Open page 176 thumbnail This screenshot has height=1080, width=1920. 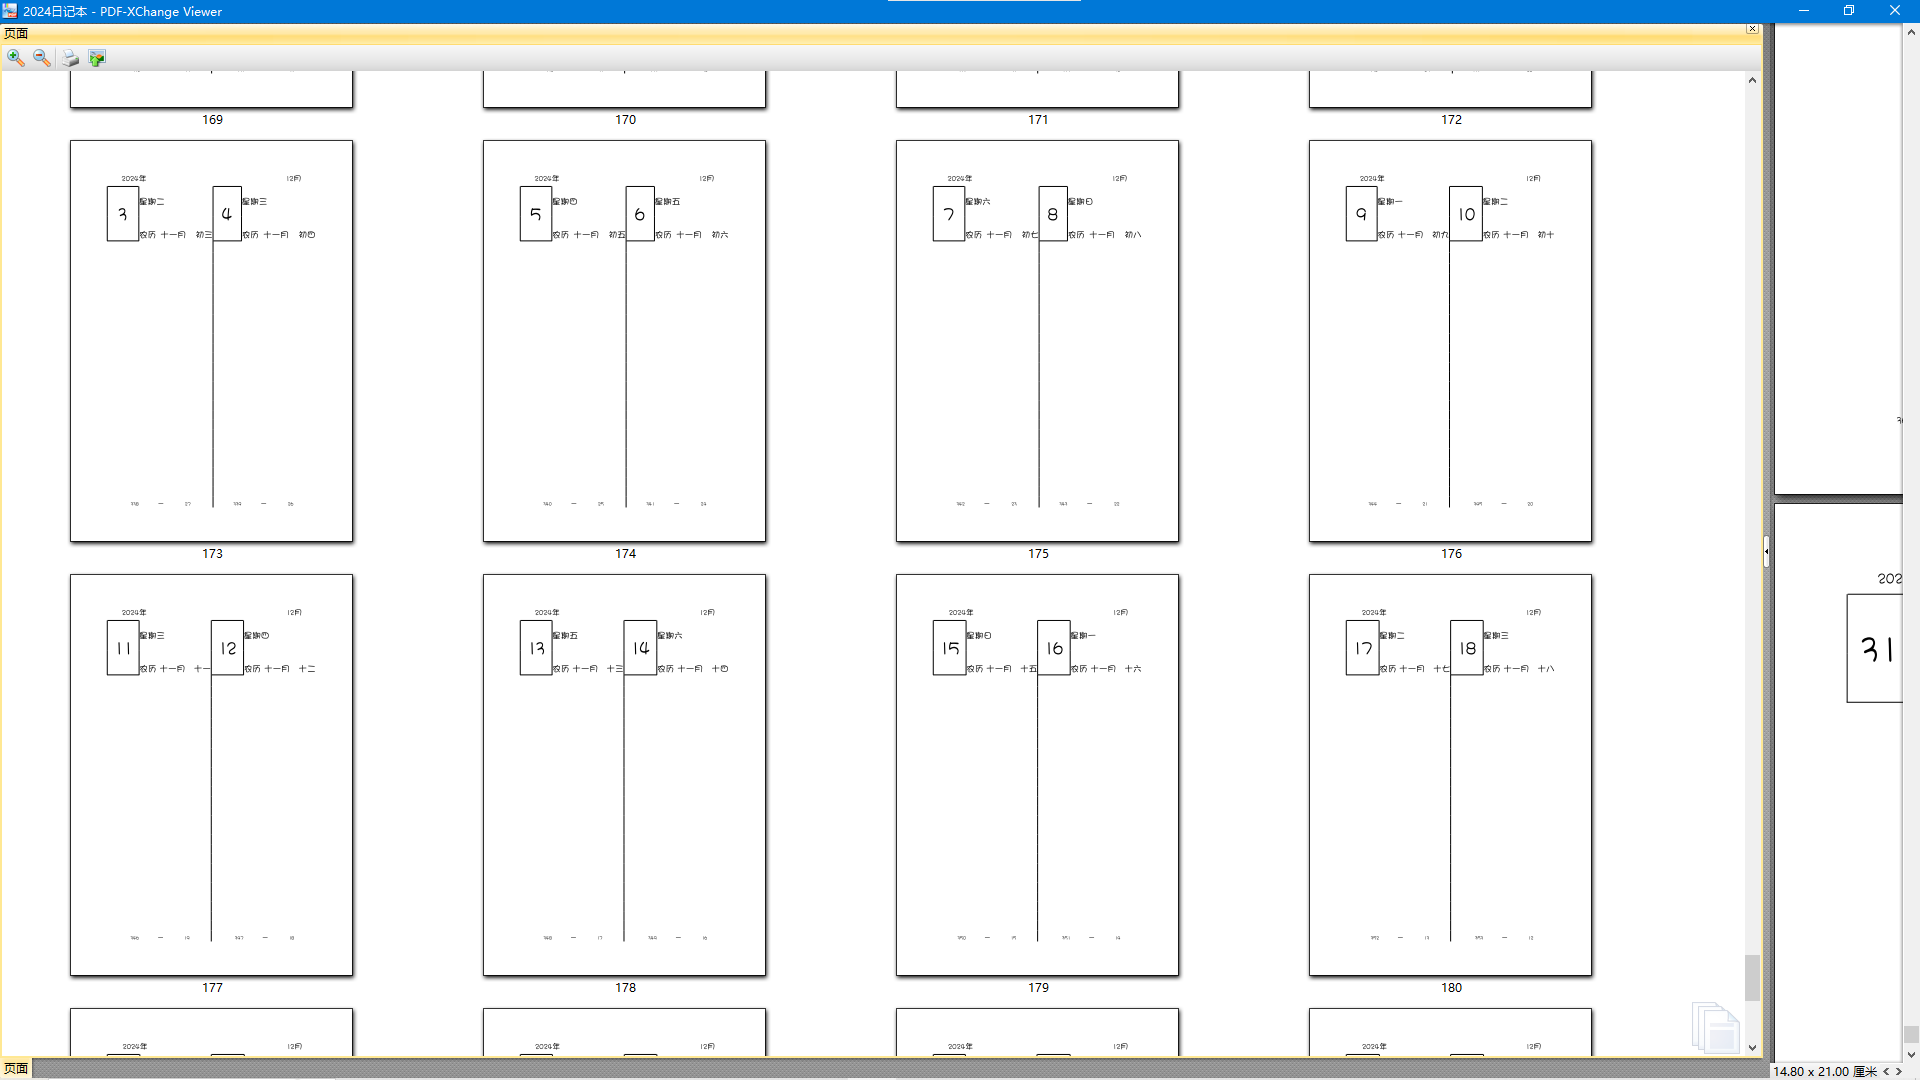1450,341
